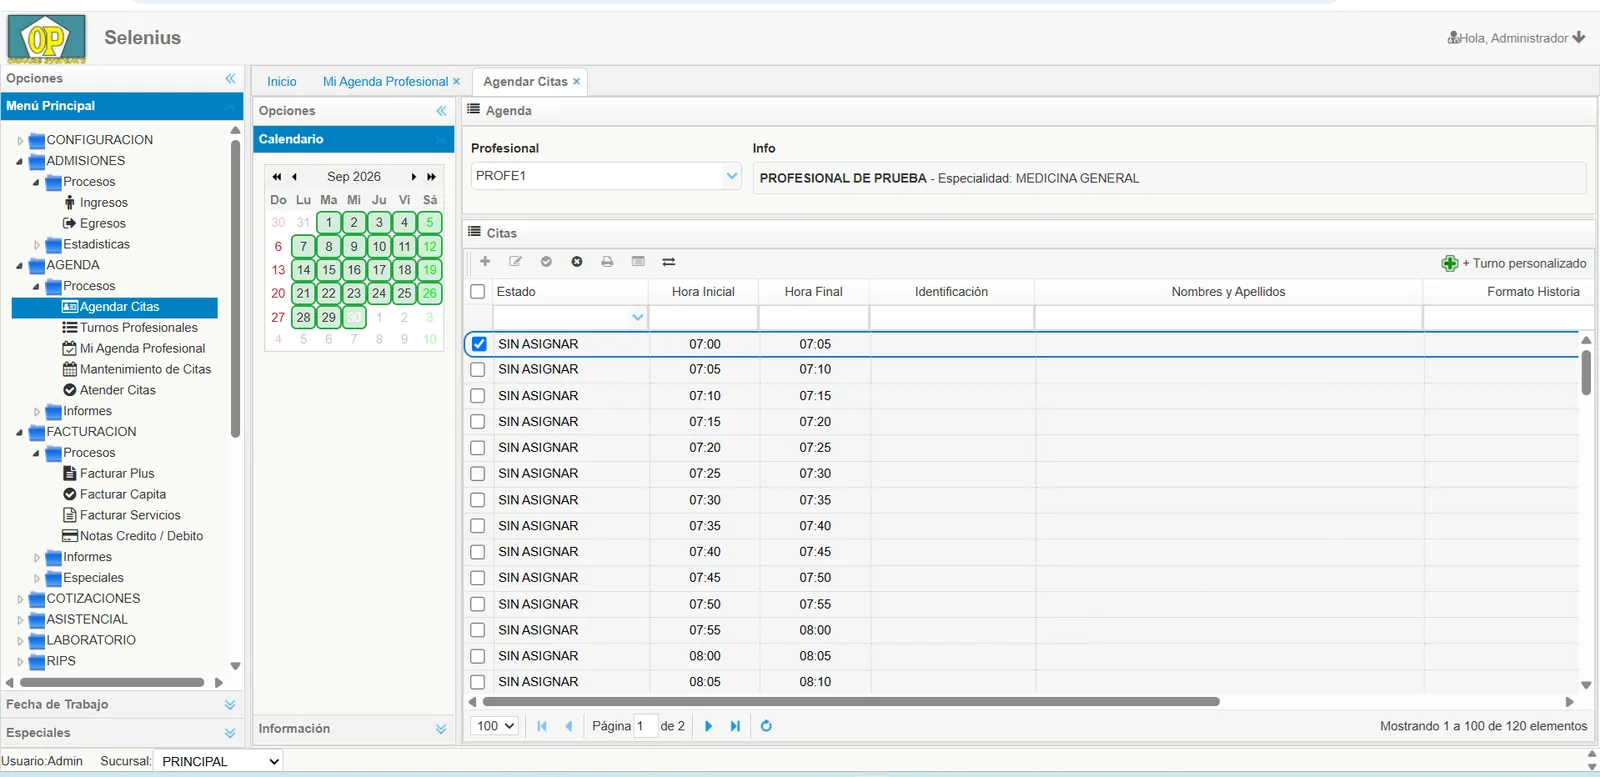Sort by Hora Inicial column header
Image resolution: width=1600 pixels, height=777 pixels.
click(703, 292)
